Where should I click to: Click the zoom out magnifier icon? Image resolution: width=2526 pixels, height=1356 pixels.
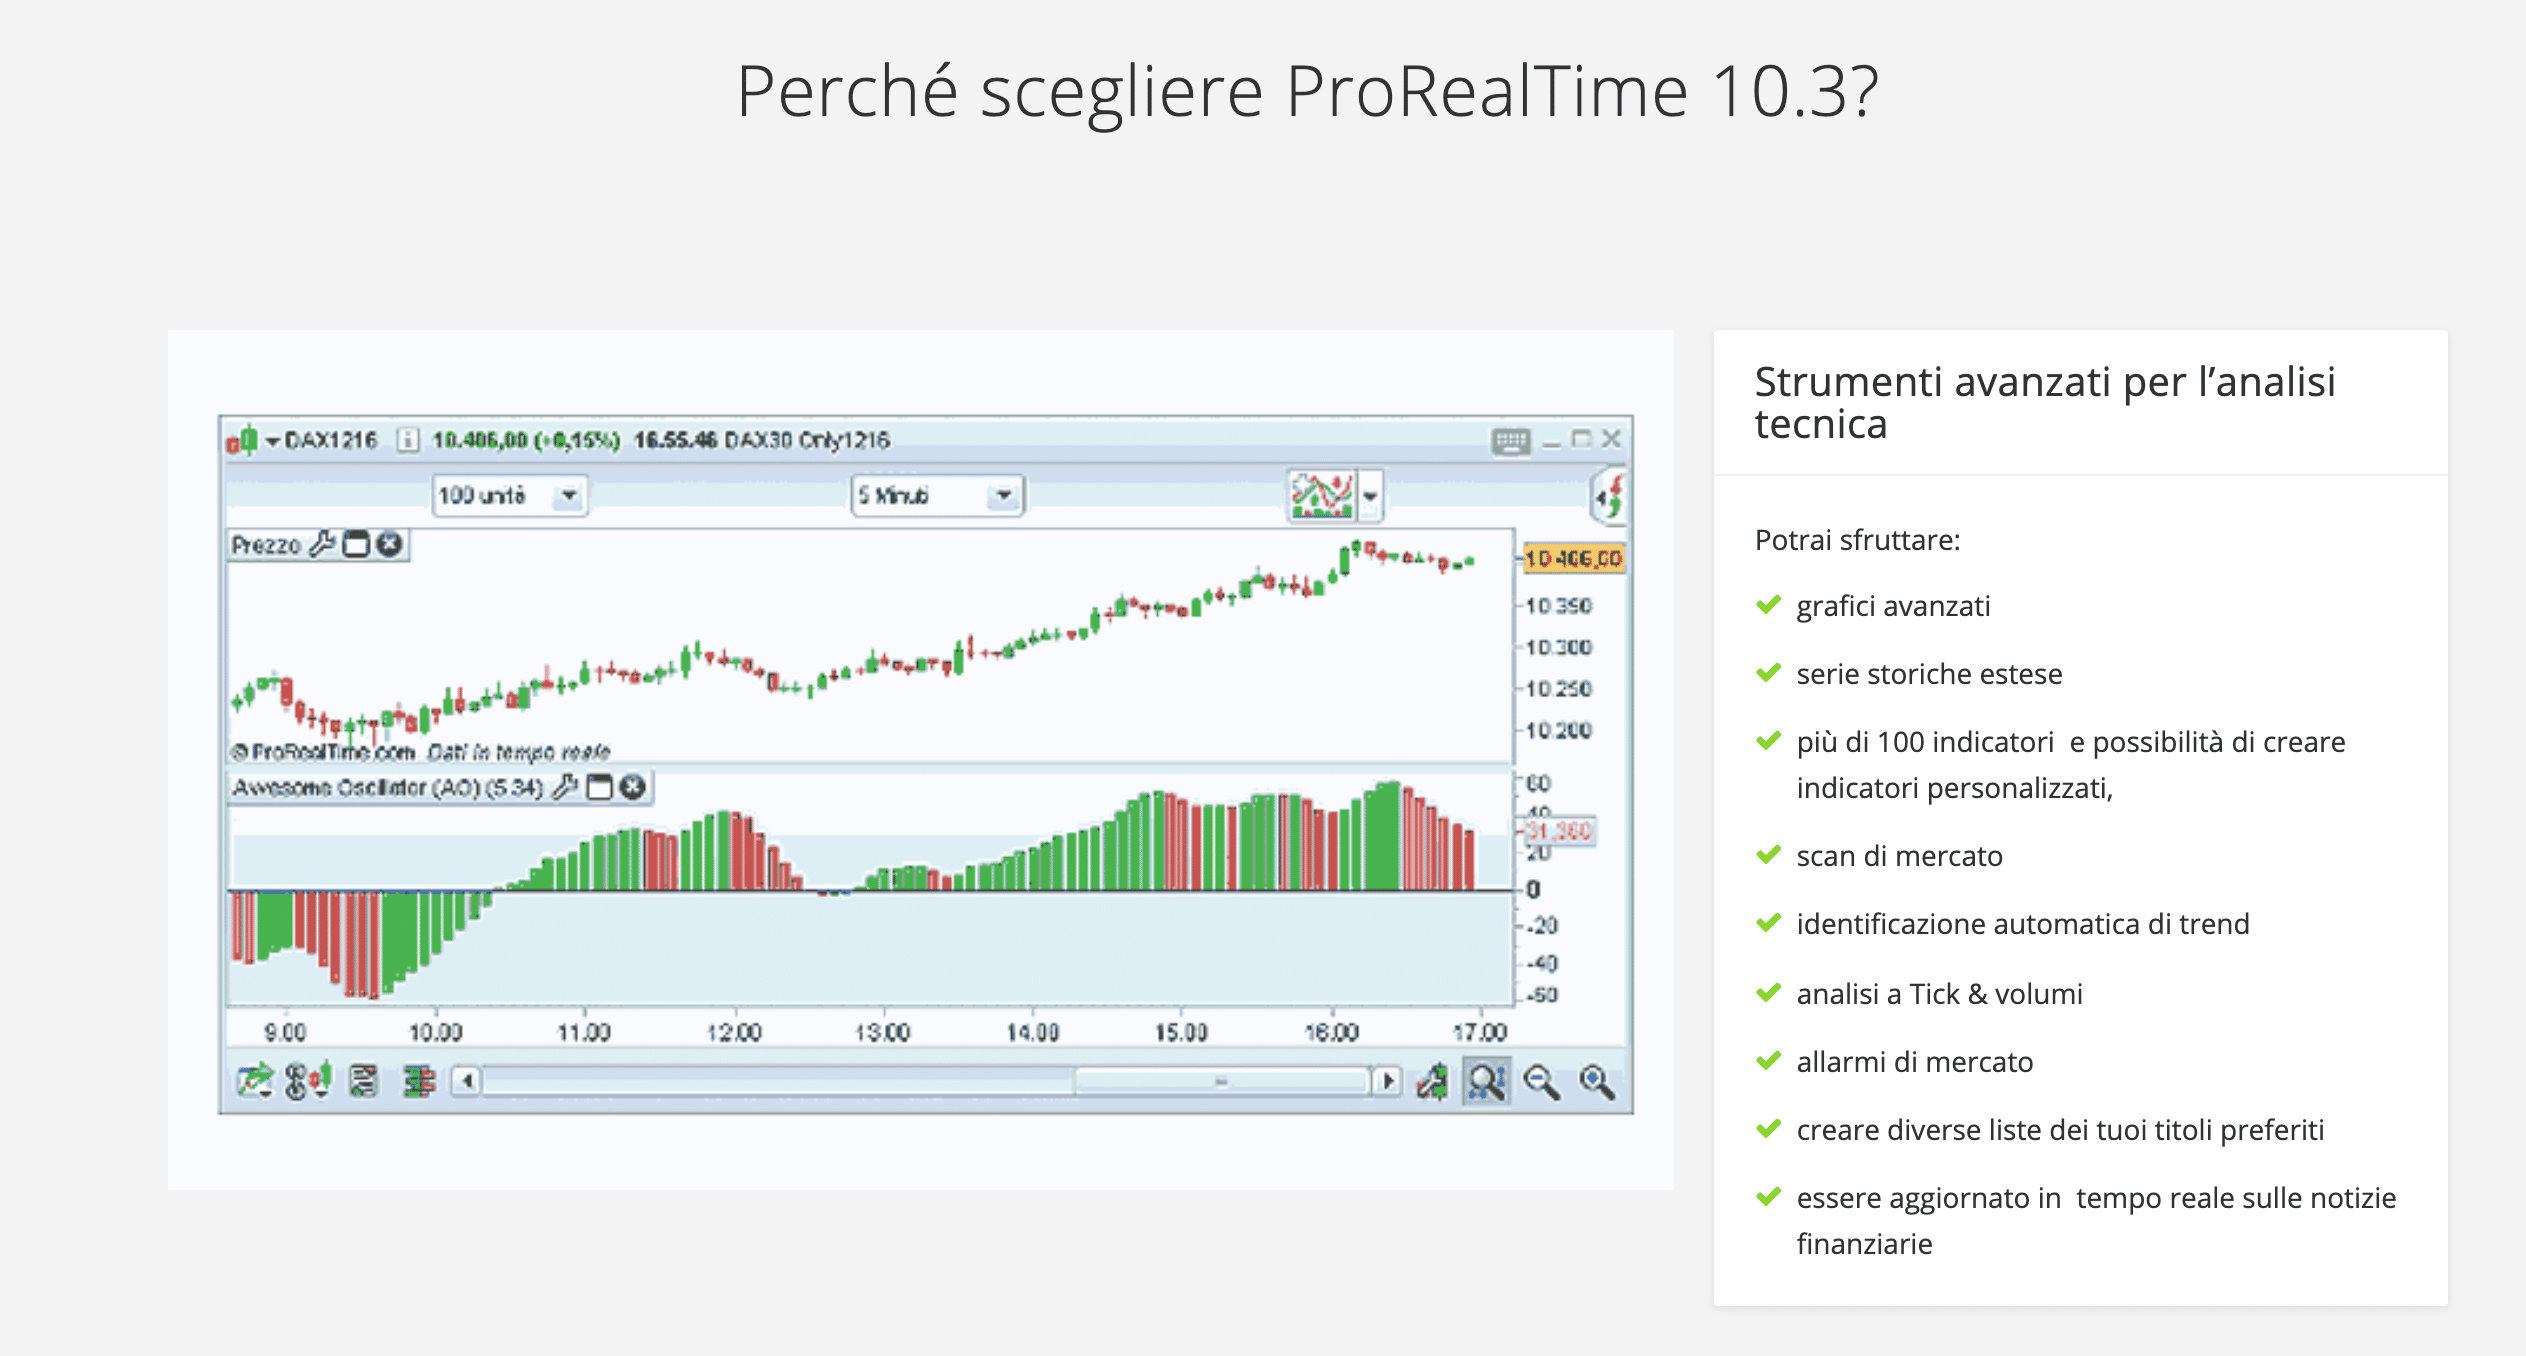(x=1541, y=1081)
